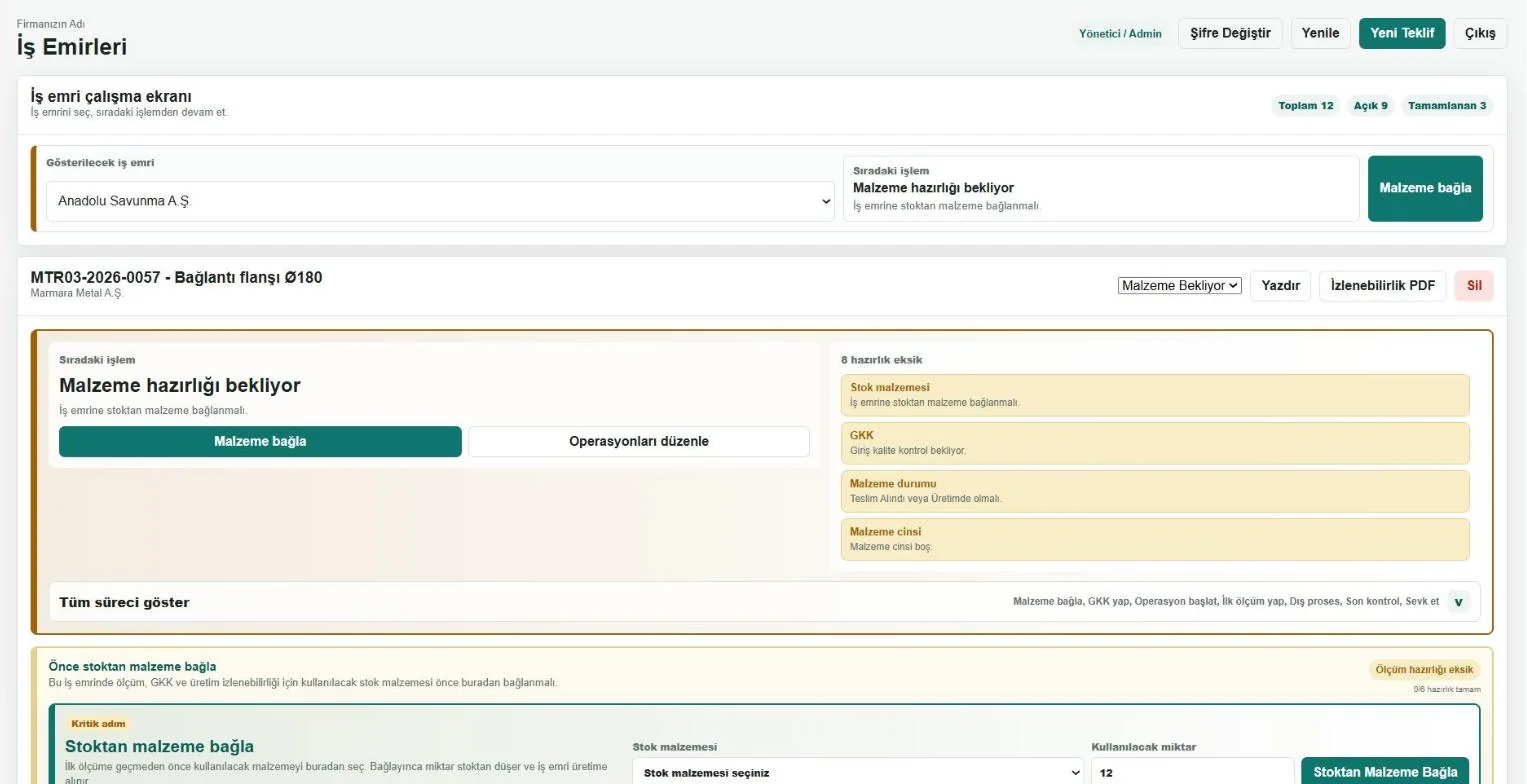This screenshot has height=784, width=1527.
Task: Click the Ölçüm hazırlığı eksik badge
Action: [x=1424, y=670]
